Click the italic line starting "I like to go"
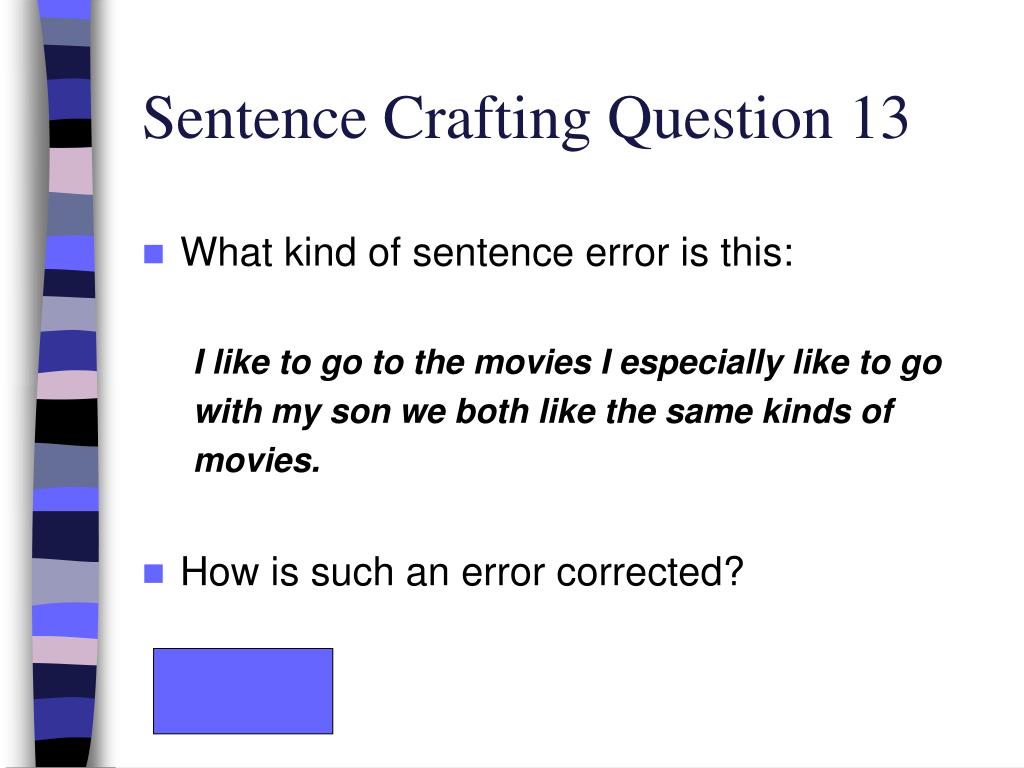This screenshot has height=768, width=1024. pyautogui.click(x=568, y=363)
